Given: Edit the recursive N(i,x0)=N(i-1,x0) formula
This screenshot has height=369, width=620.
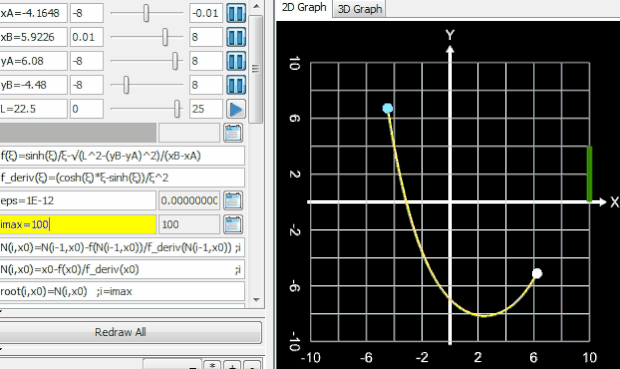Looking at the screenshot, I should pyautogui.click(x=122, y=248).
